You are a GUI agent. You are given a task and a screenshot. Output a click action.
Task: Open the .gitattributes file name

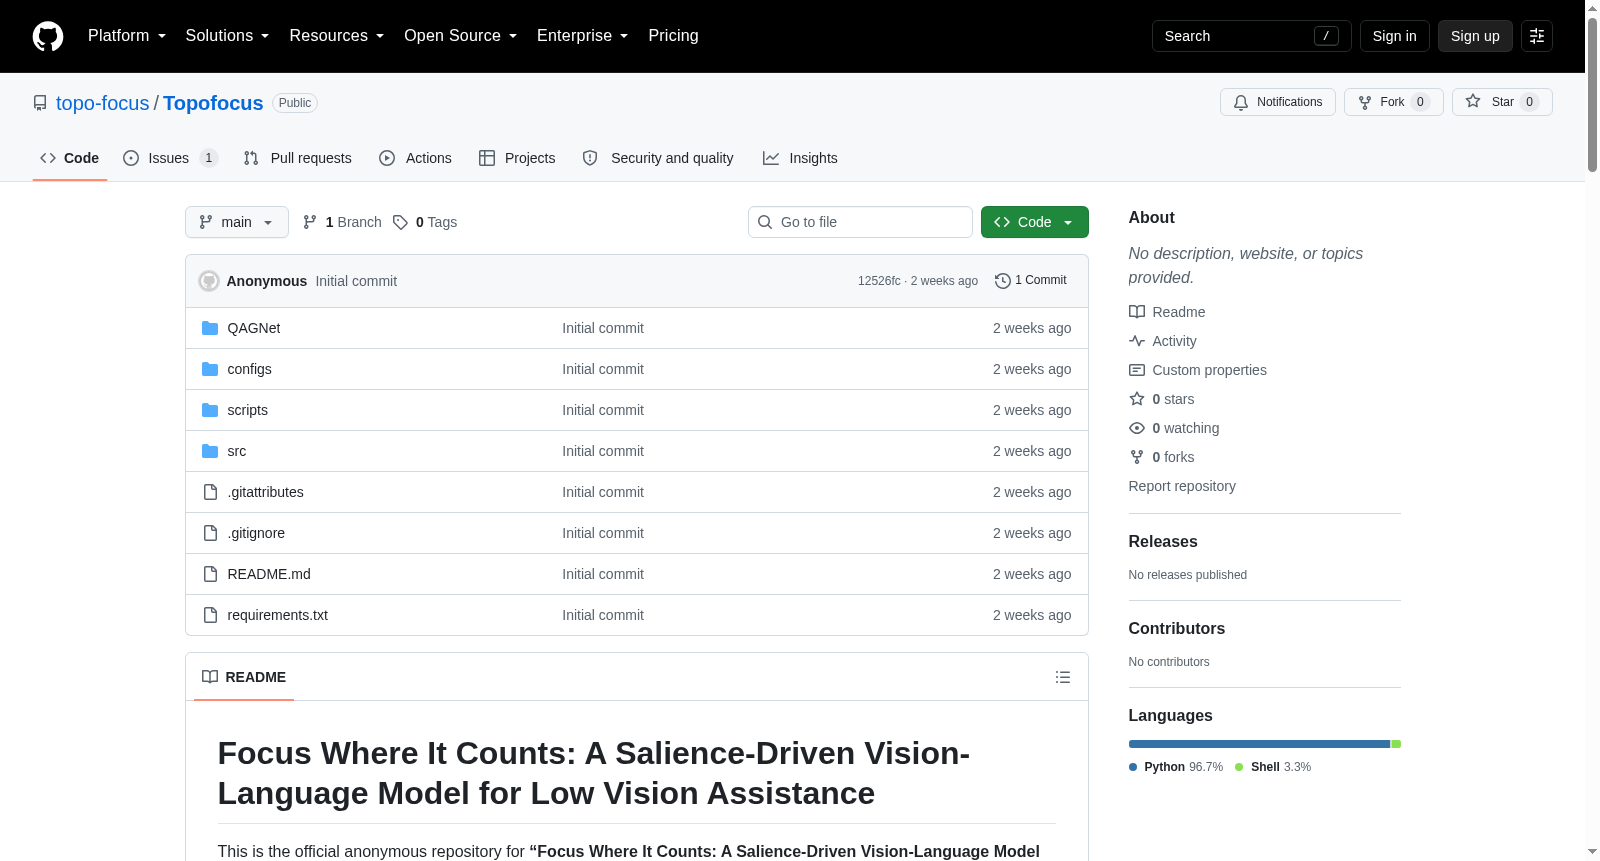[265, 492]
